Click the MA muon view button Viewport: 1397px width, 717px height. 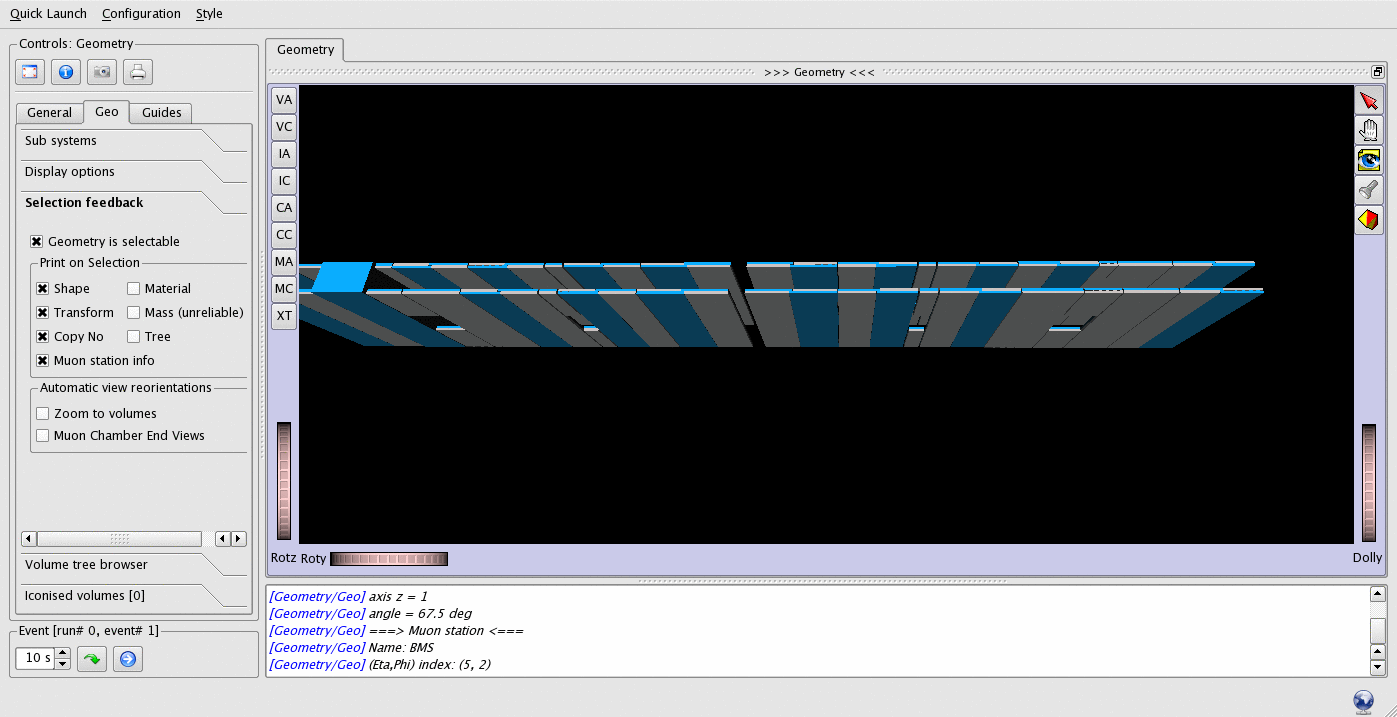[x=284, y=262]
